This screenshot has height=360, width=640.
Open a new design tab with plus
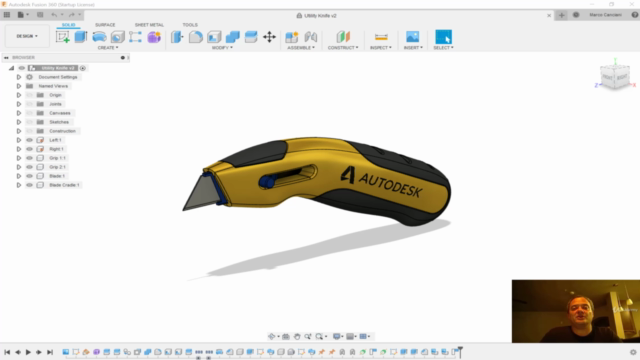tap(562, 16)
